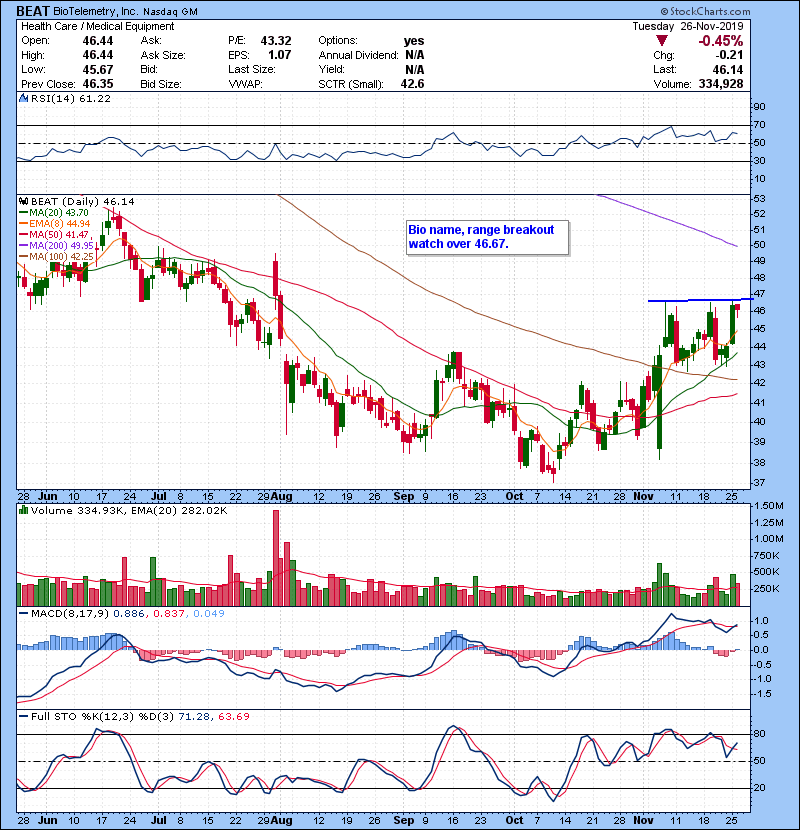Click the 90 label on the RSI axis
The height and width of the screenshot is (830, 800).
point(759,107)
